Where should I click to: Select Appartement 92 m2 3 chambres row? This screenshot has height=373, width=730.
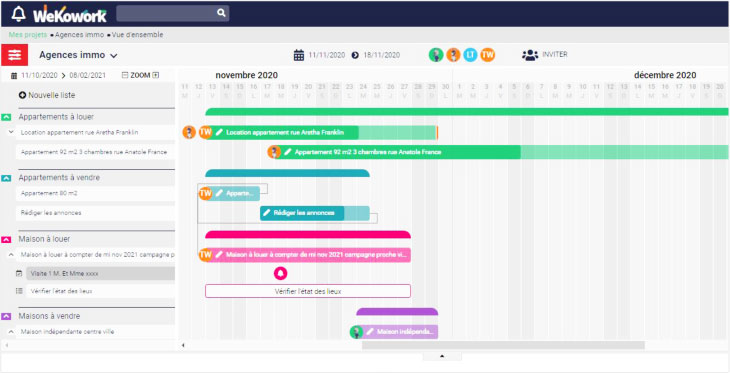click(x=95, y=152)
